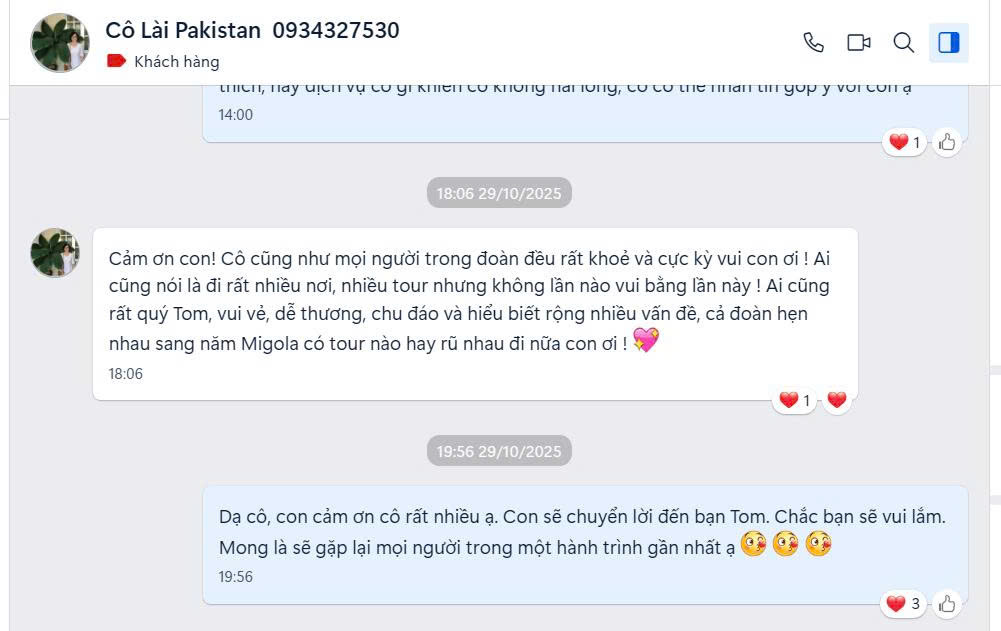Click the red Khách hàng tag icon

(116, 61)
